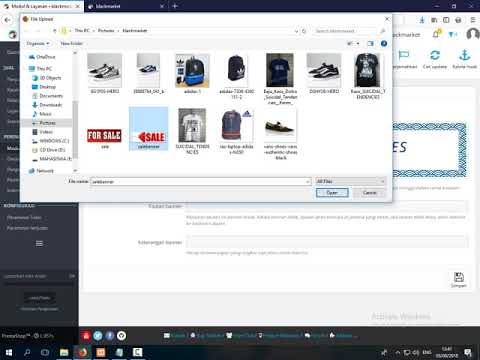Select Desktop in the navigation tree
This screenshot has height=360, width=480.
pos(44,87)
